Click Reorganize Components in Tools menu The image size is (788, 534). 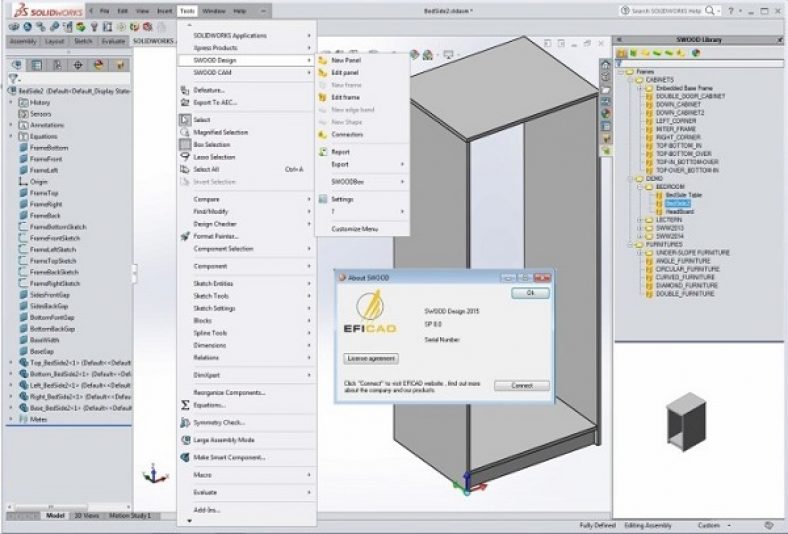click(x=229, y=393)
